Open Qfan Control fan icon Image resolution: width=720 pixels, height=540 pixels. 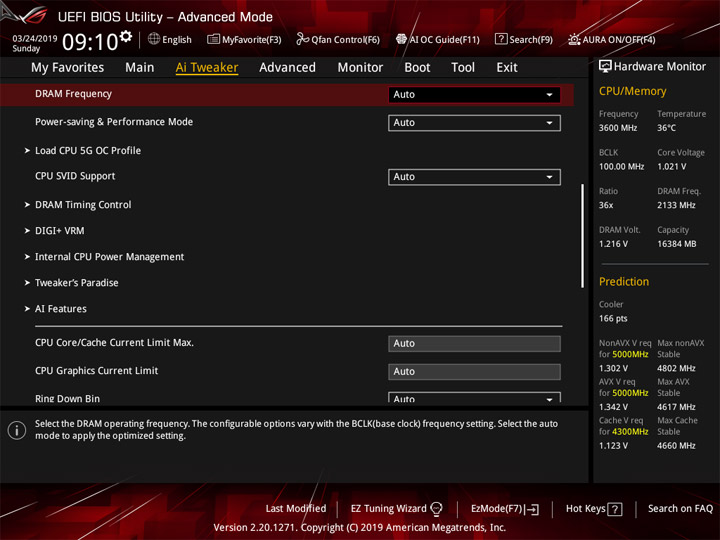pos(302,39)
